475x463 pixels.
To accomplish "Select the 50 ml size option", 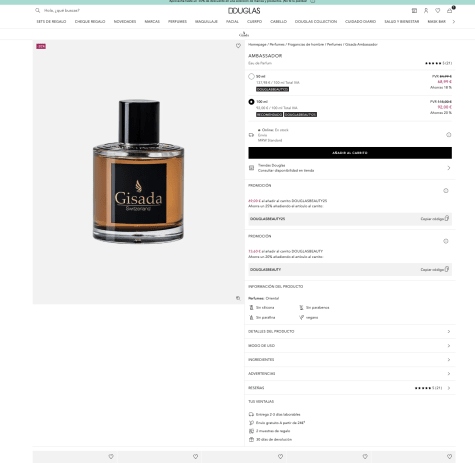I will 251,76.
